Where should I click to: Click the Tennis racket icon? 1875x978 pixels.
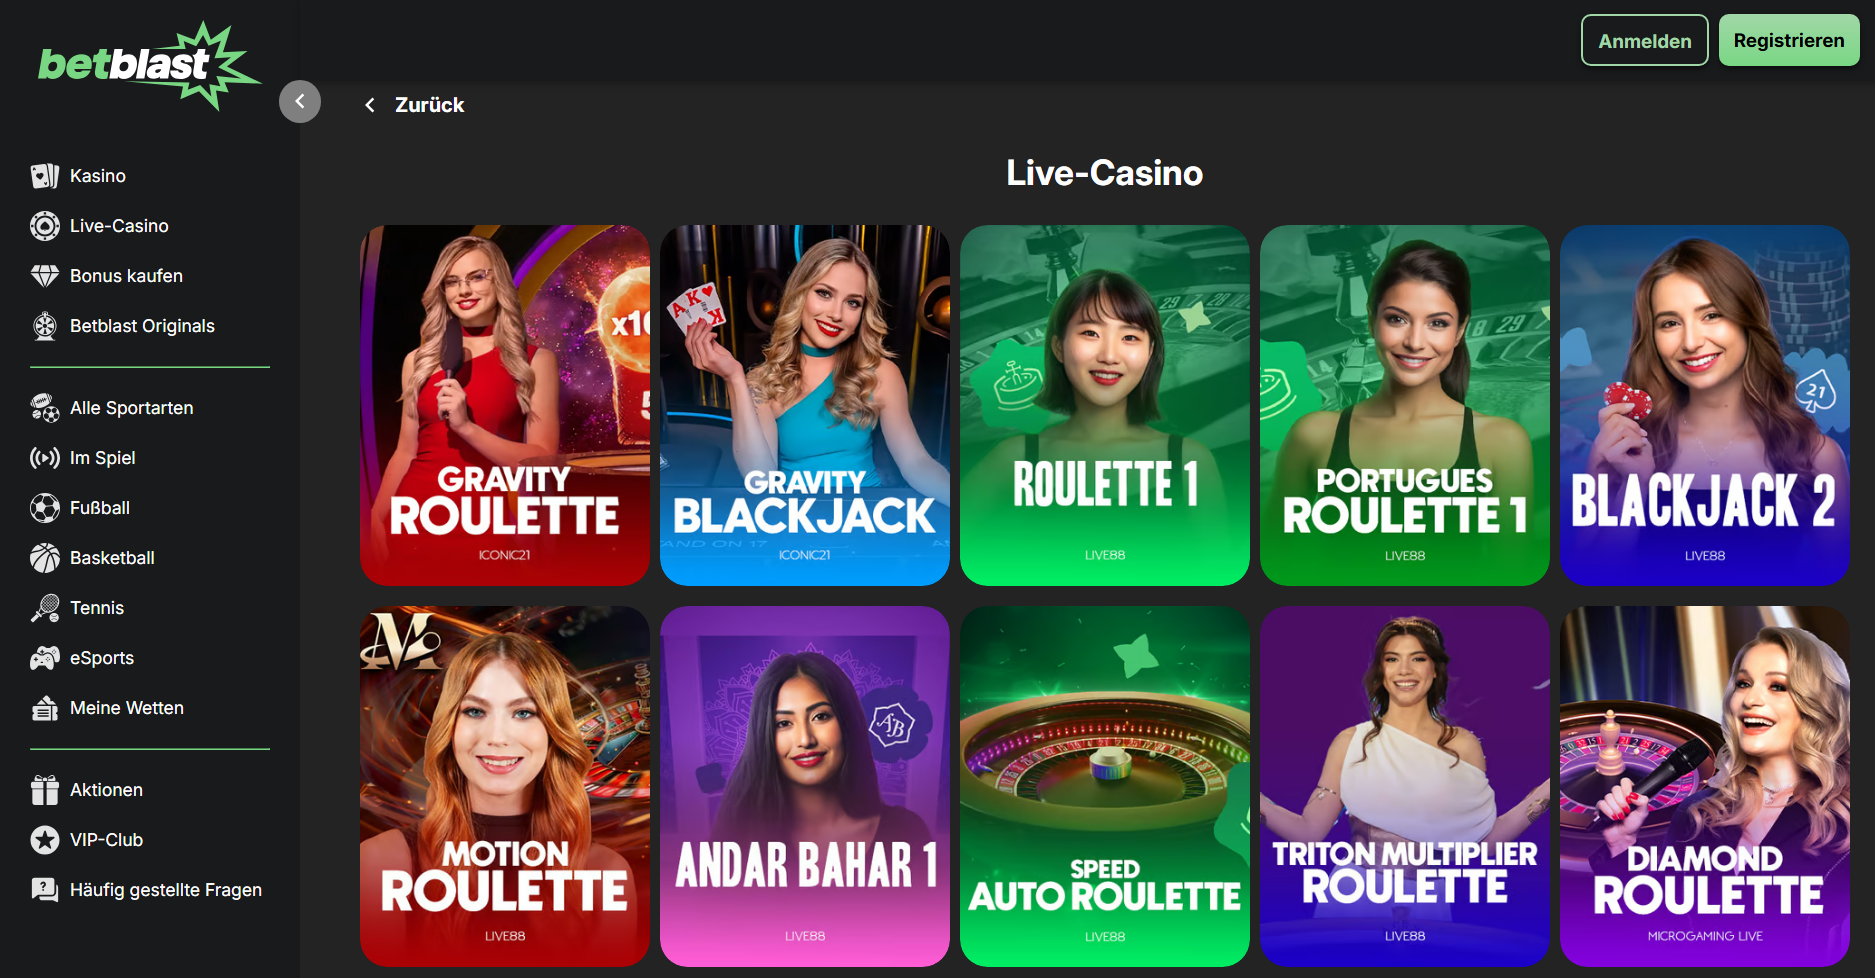pyautogui.click(x=44, y=607)
